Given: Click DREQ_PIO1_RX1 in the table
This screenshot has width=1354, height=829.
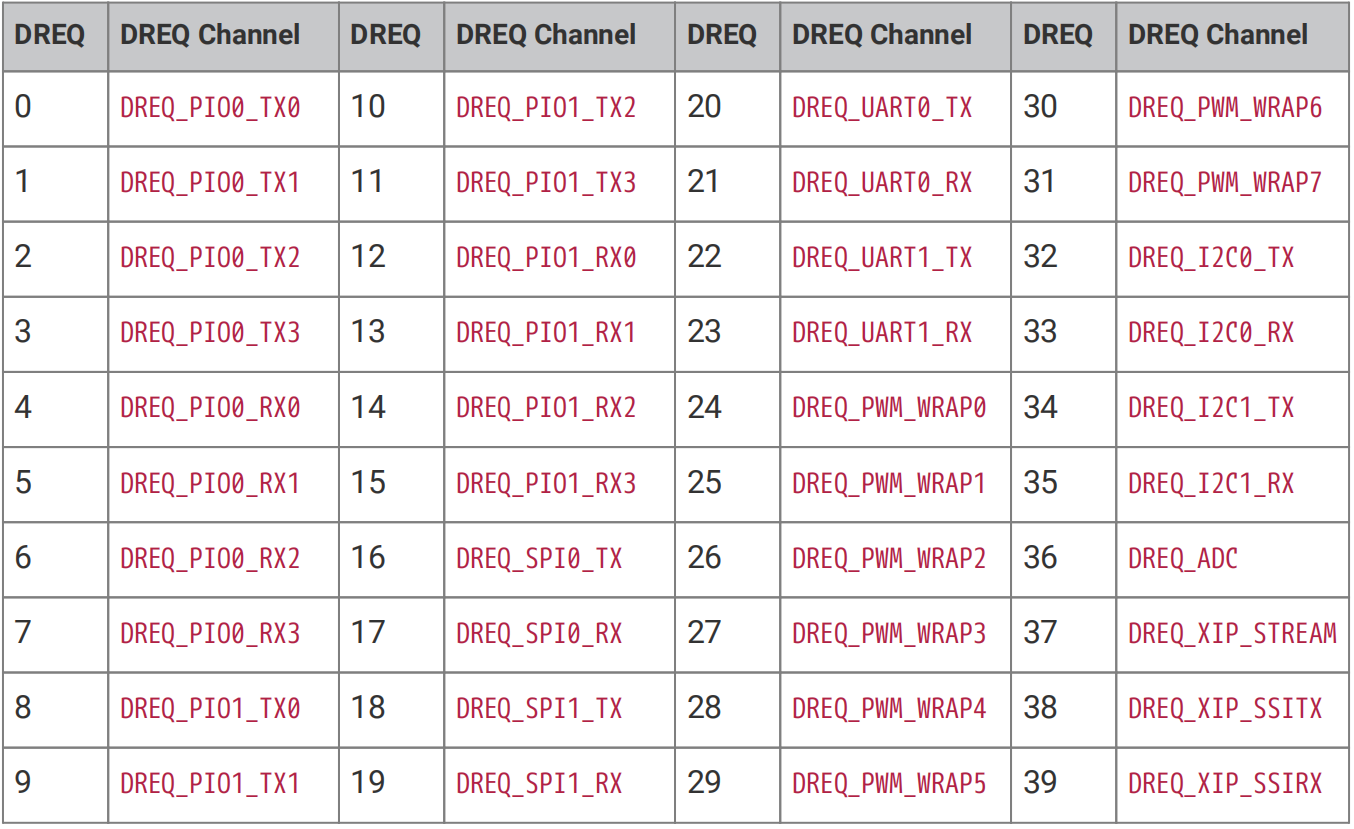Looking at the screenshot, I should click(546, 333).
